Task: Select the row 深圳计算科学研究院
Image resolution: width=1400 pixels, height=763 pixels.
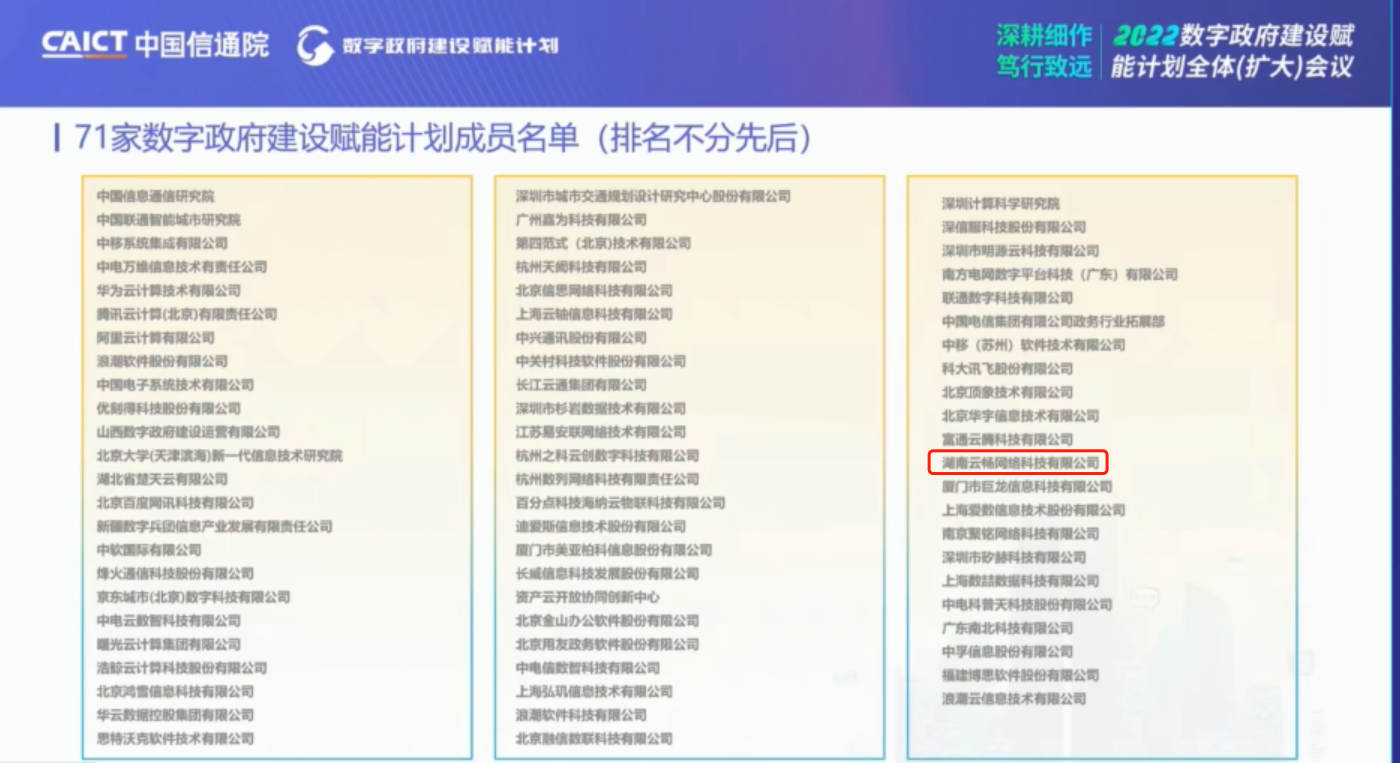Action: (1000, 204)
